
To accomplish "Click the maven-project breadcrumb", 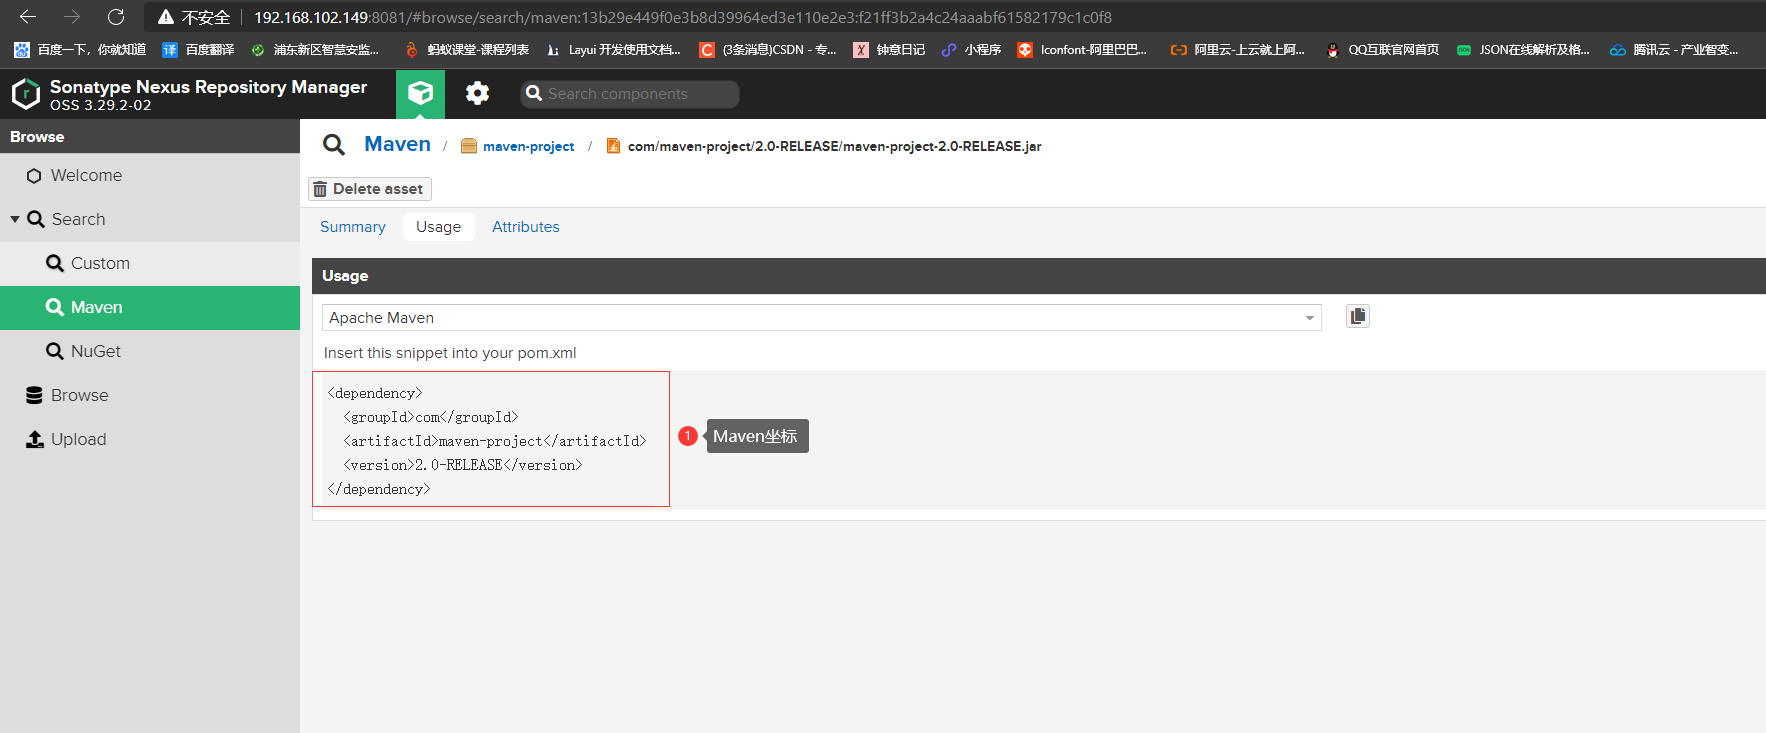I will click(x=528, y=146).
